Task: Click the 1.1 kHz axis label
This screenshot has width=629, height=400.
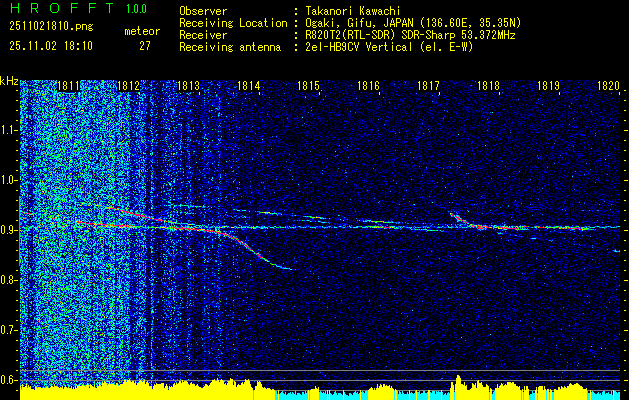Action: click(8, 130)
